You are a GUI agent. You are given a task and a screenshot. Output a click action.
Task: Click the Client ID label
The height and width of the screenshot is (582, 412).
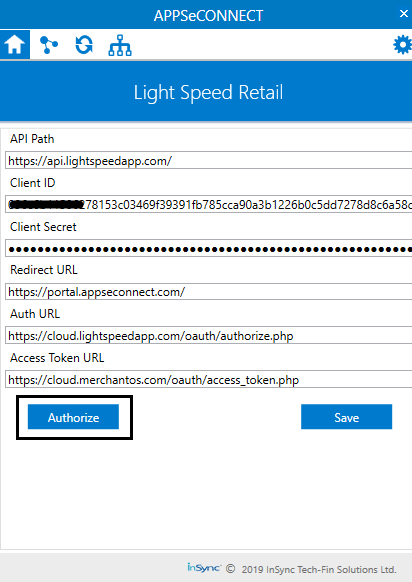[x=33, y=183]
